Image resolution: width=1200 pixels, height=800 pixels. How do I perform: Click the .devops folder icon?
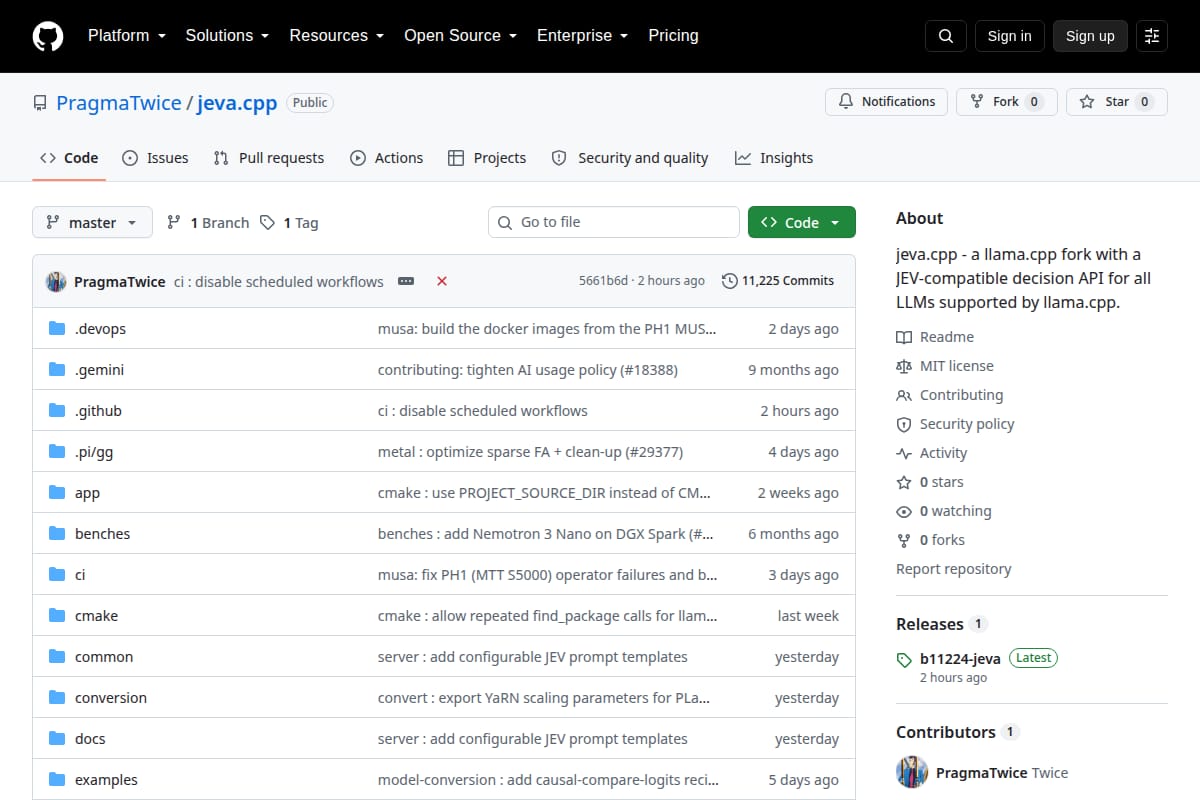pos(57,329)
